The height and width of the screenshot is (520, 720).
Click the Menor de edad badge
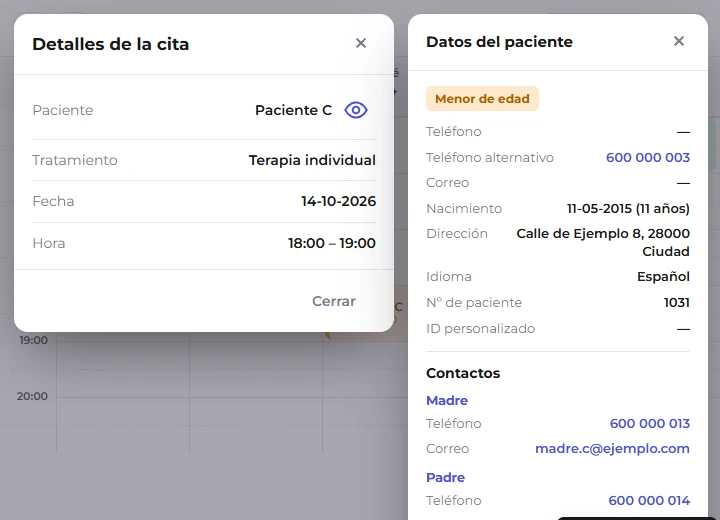pyautogui.click(x=482, y=99)
